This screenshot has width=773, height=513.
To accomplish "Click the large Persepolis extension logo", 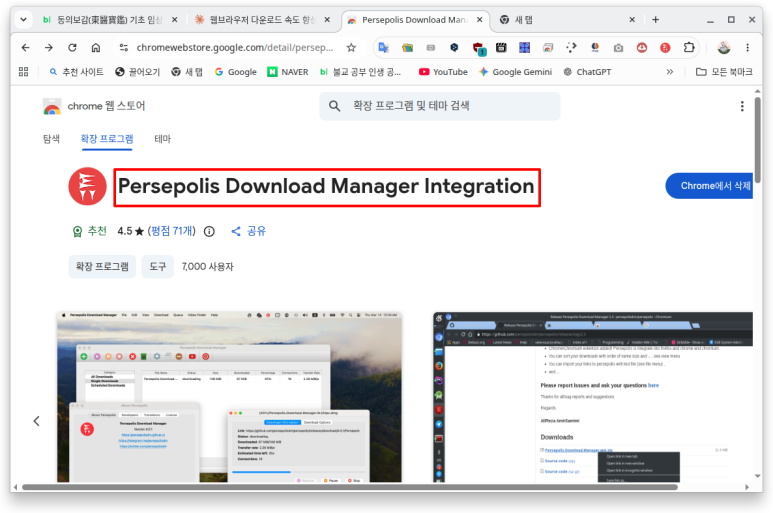I will (x=87, y=186).
